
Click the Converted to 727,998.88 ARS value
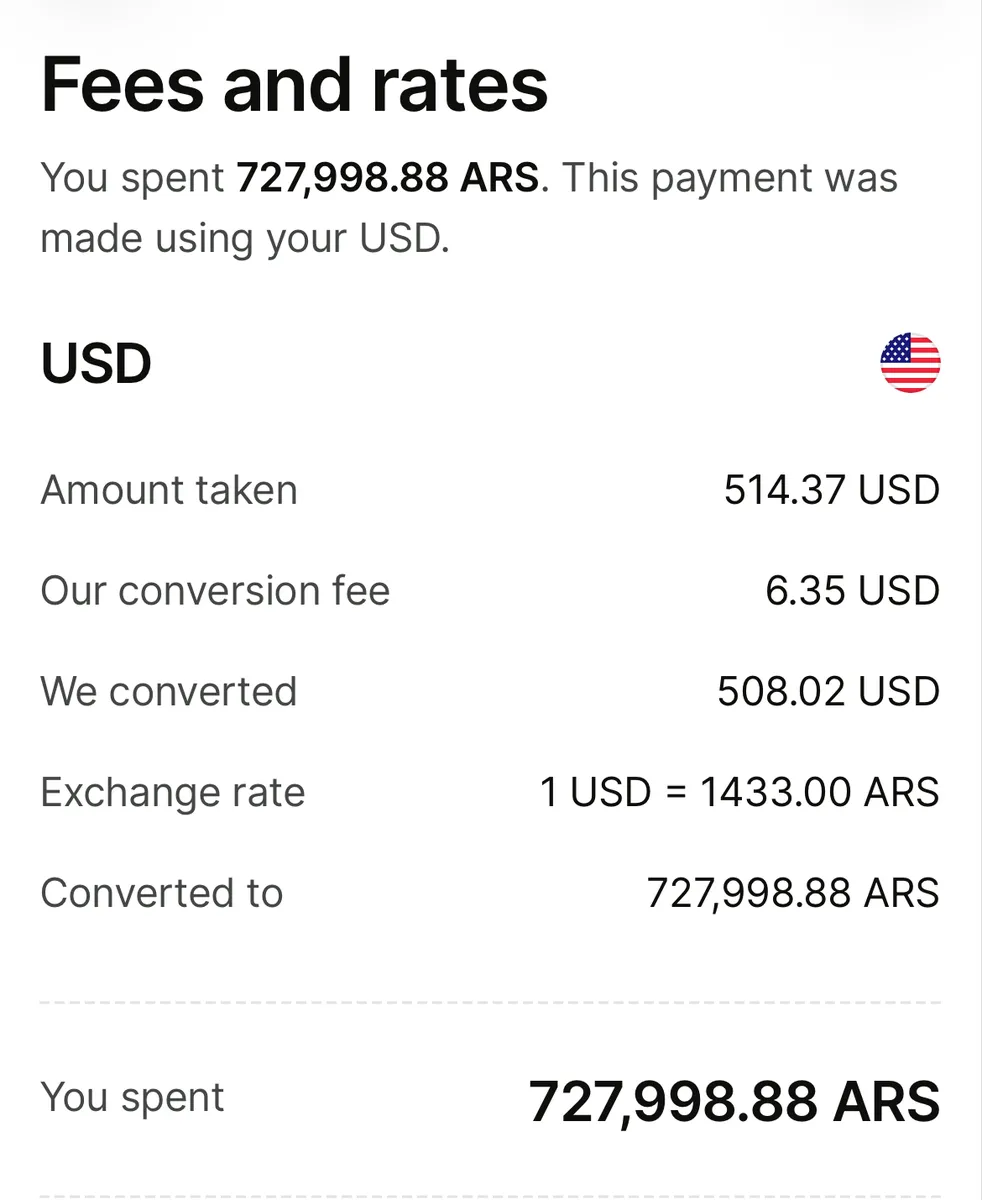793,893
